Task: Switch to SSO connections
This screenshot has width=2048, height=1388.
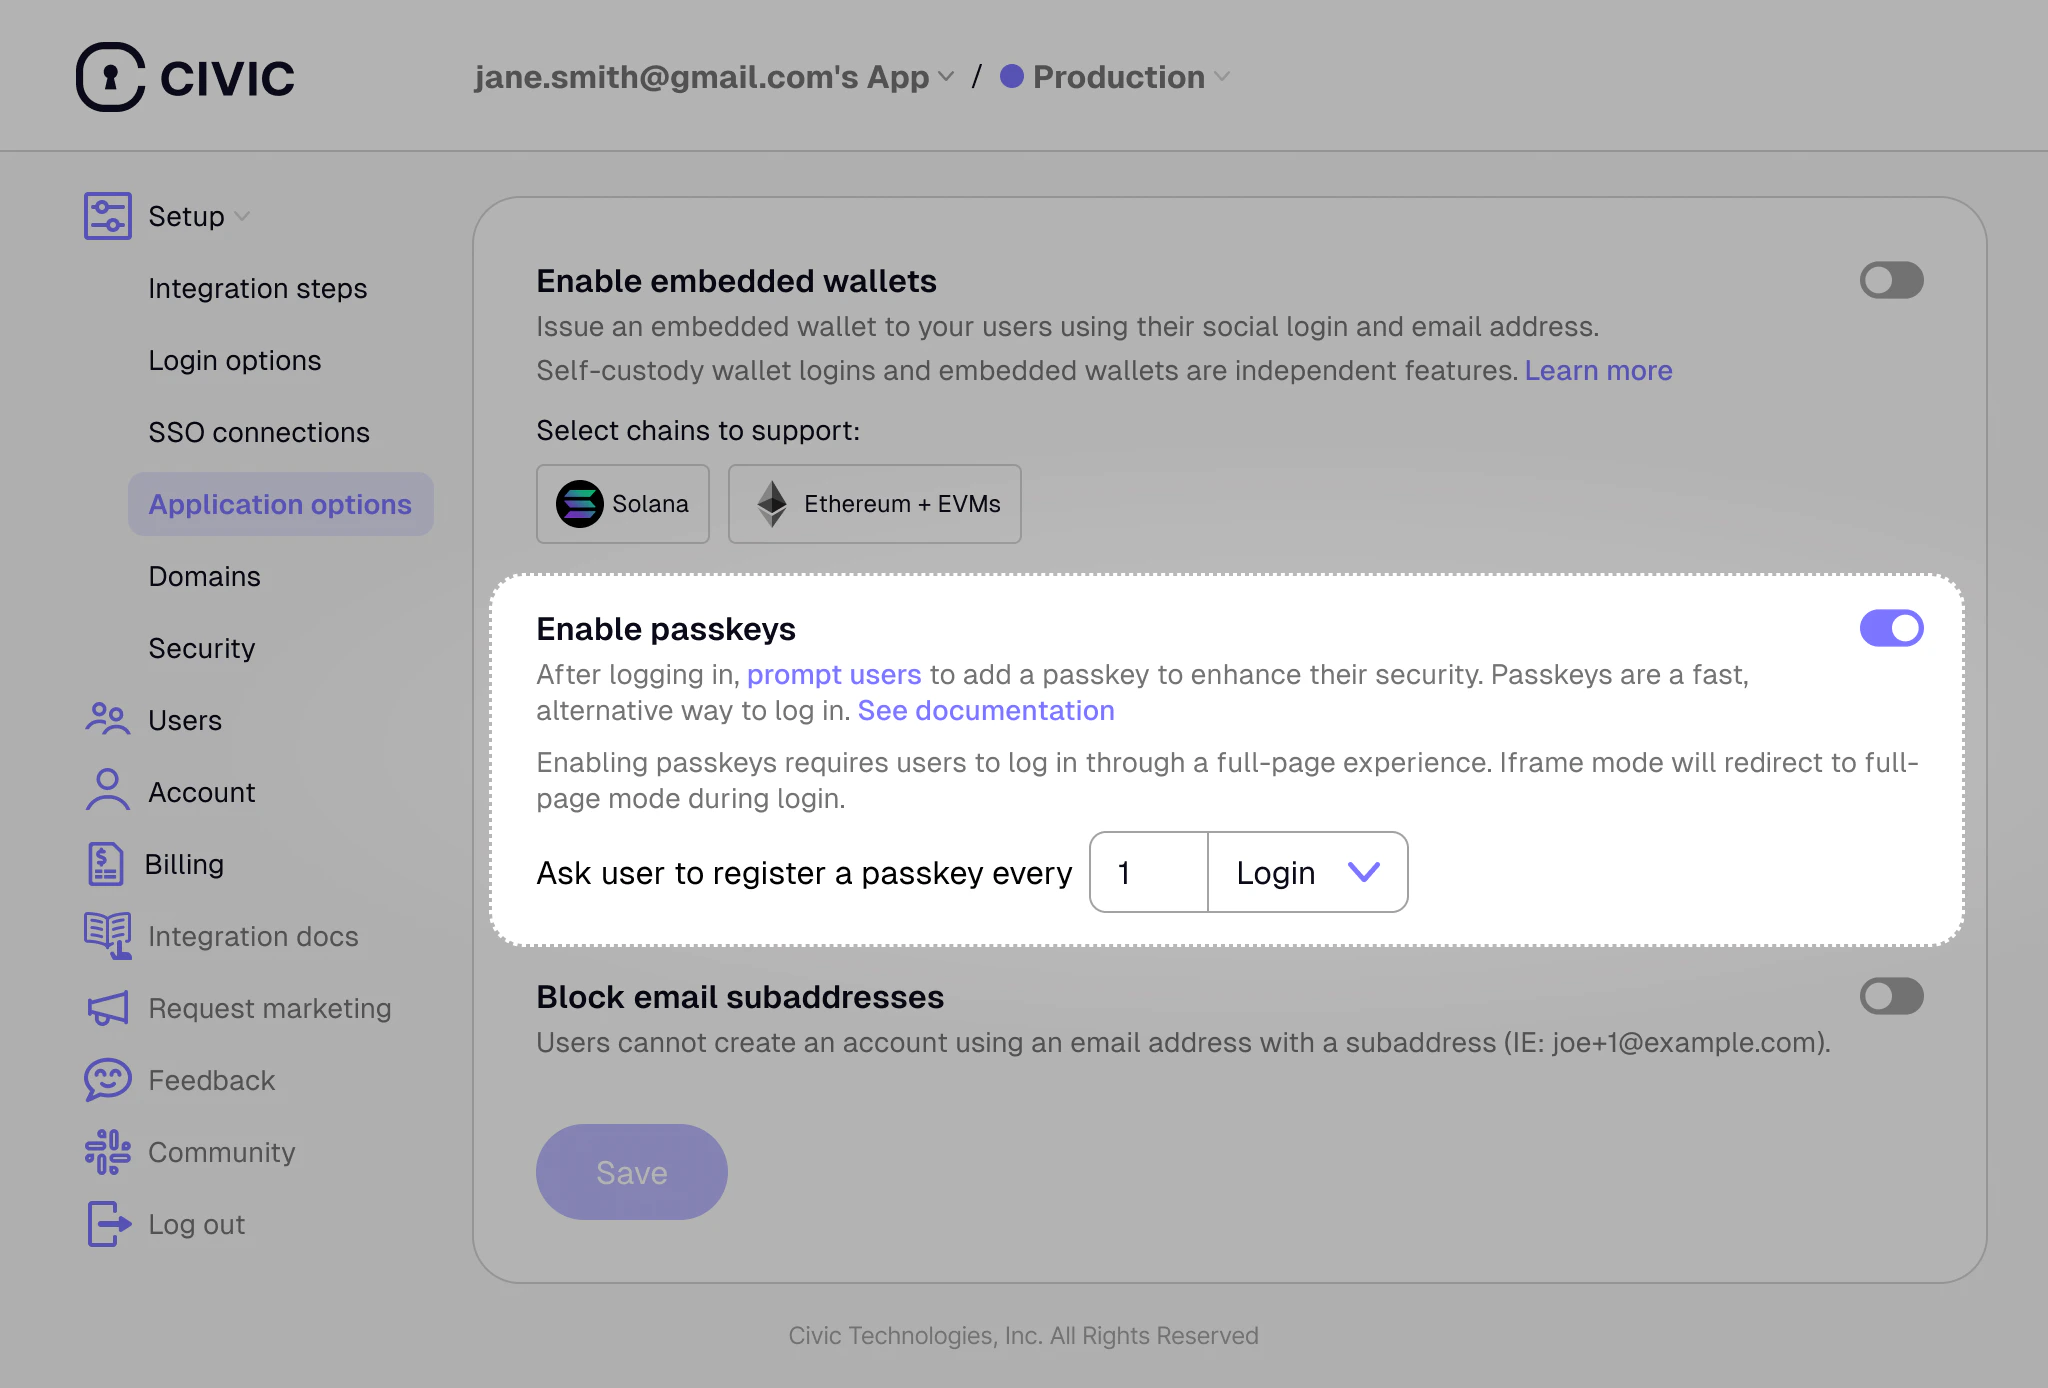Action: tap(259, 432)
